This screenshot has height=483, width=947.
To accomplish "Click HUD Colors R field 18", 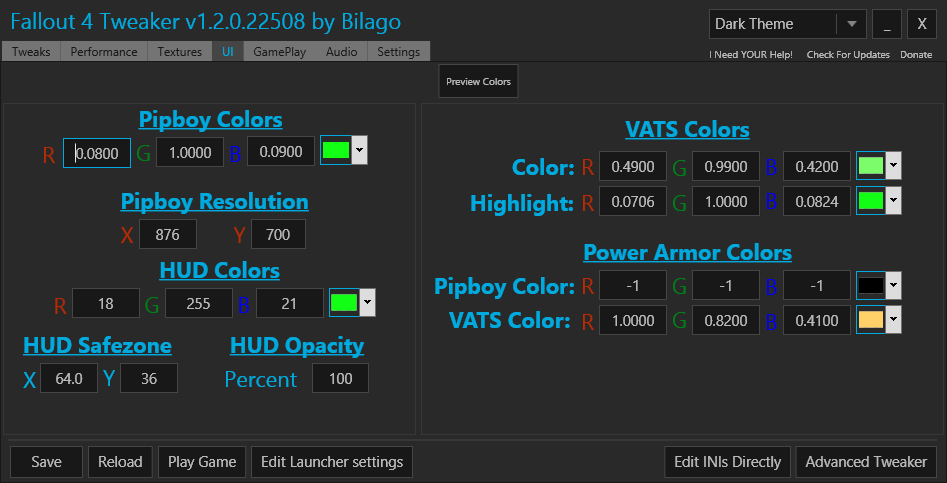I will (x=106, y=303).
